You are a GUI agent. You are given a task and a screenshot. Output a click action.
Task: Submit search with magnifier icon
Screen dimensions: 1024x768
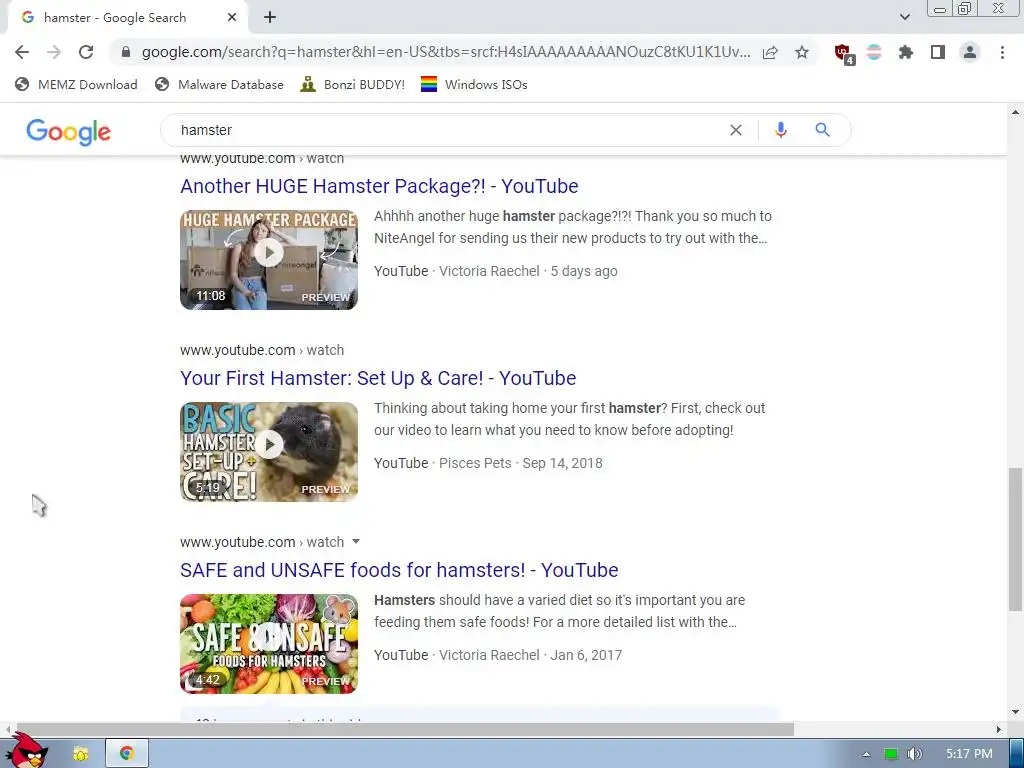[822, 130]
